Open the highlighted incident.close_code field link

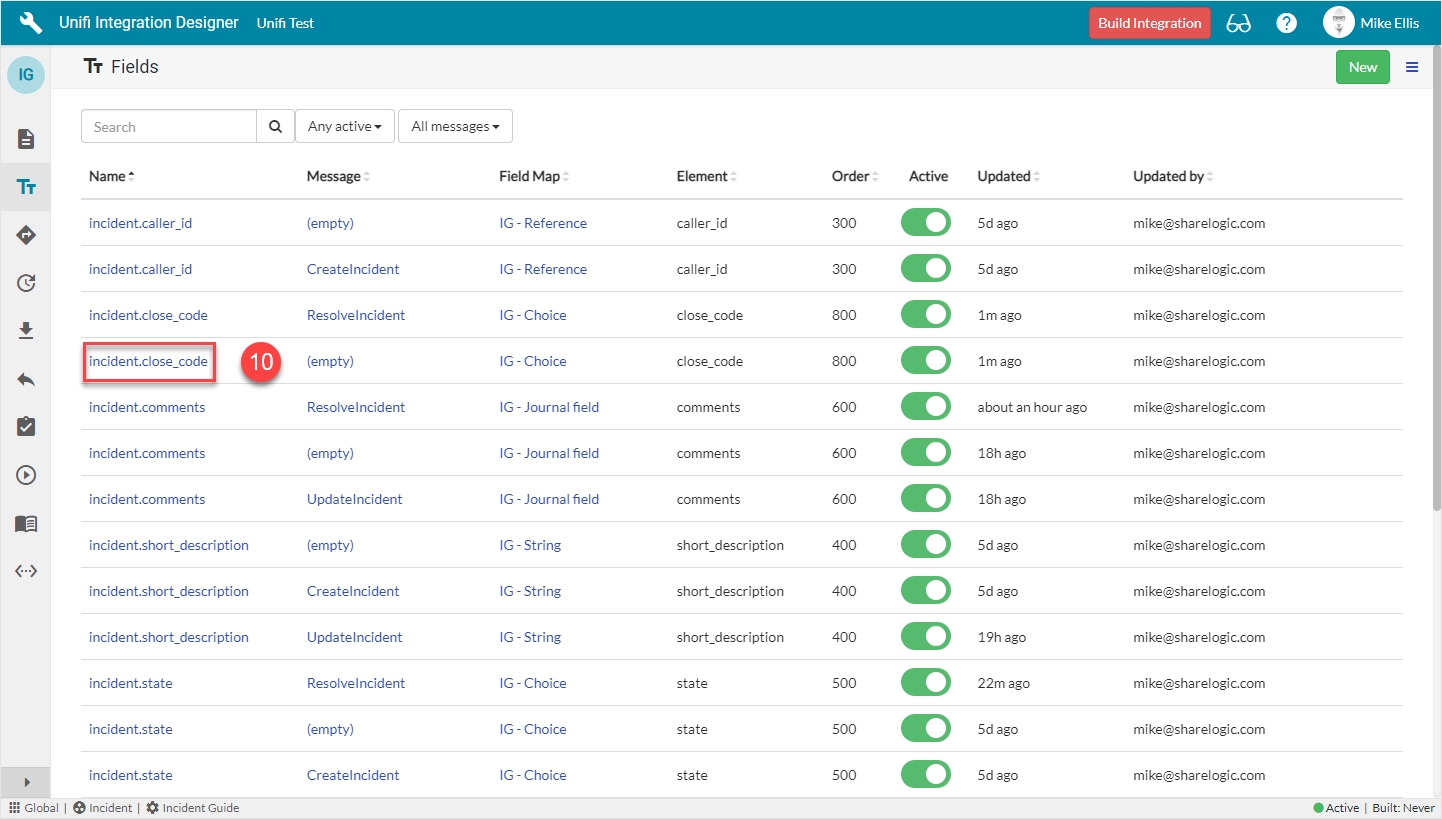[x=148, y=361]
